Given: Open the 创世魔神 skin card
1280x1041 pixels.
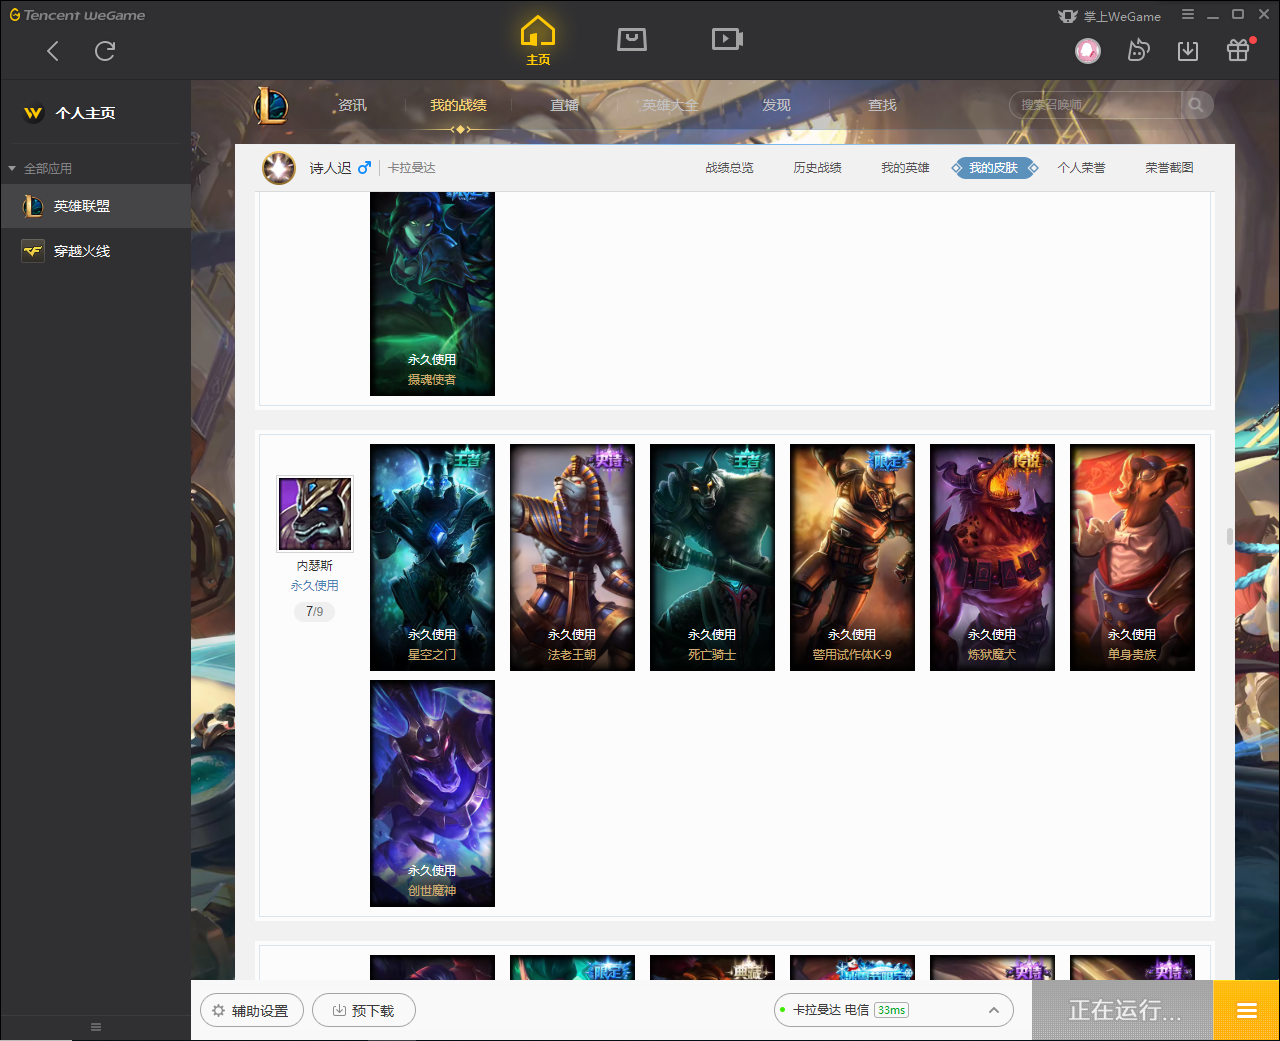Looking at the screenshot, I should (432, 793).
